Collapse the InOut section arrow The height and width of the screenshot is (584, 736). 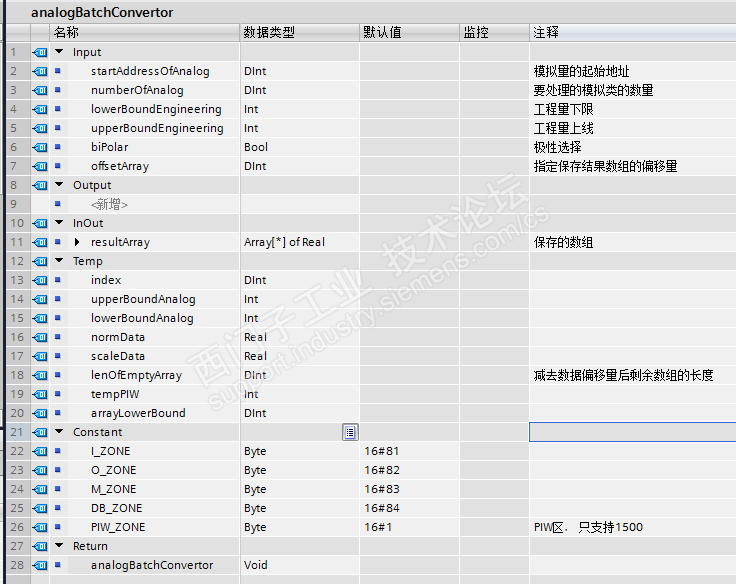point(59,223)
